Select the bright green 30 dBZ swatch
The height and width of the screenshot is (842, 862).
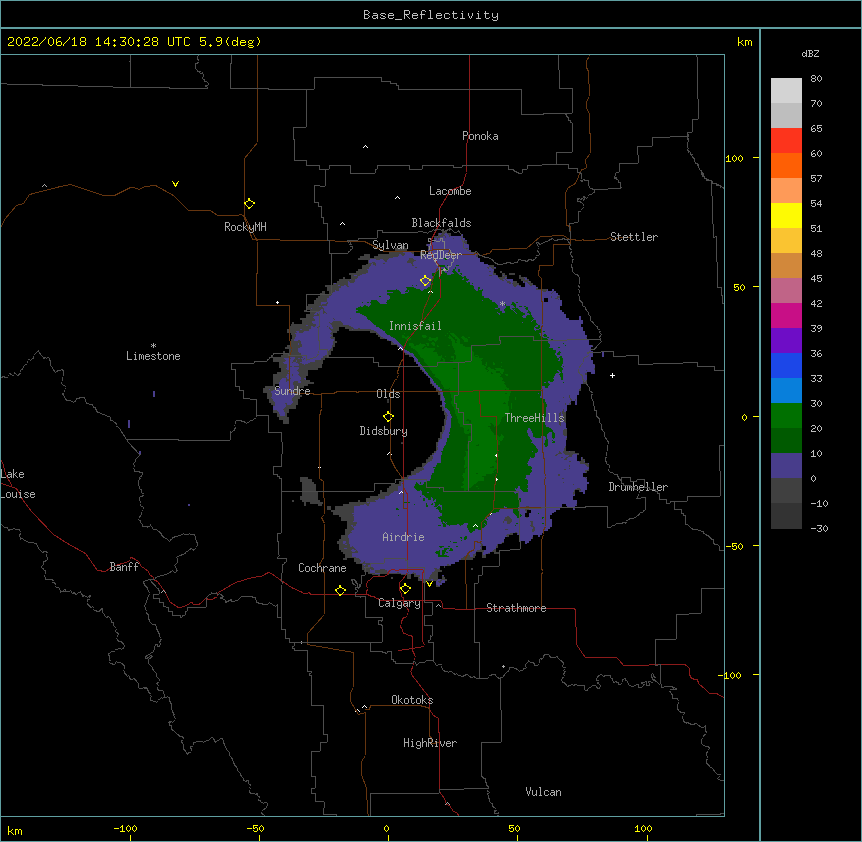click(786, 416)
